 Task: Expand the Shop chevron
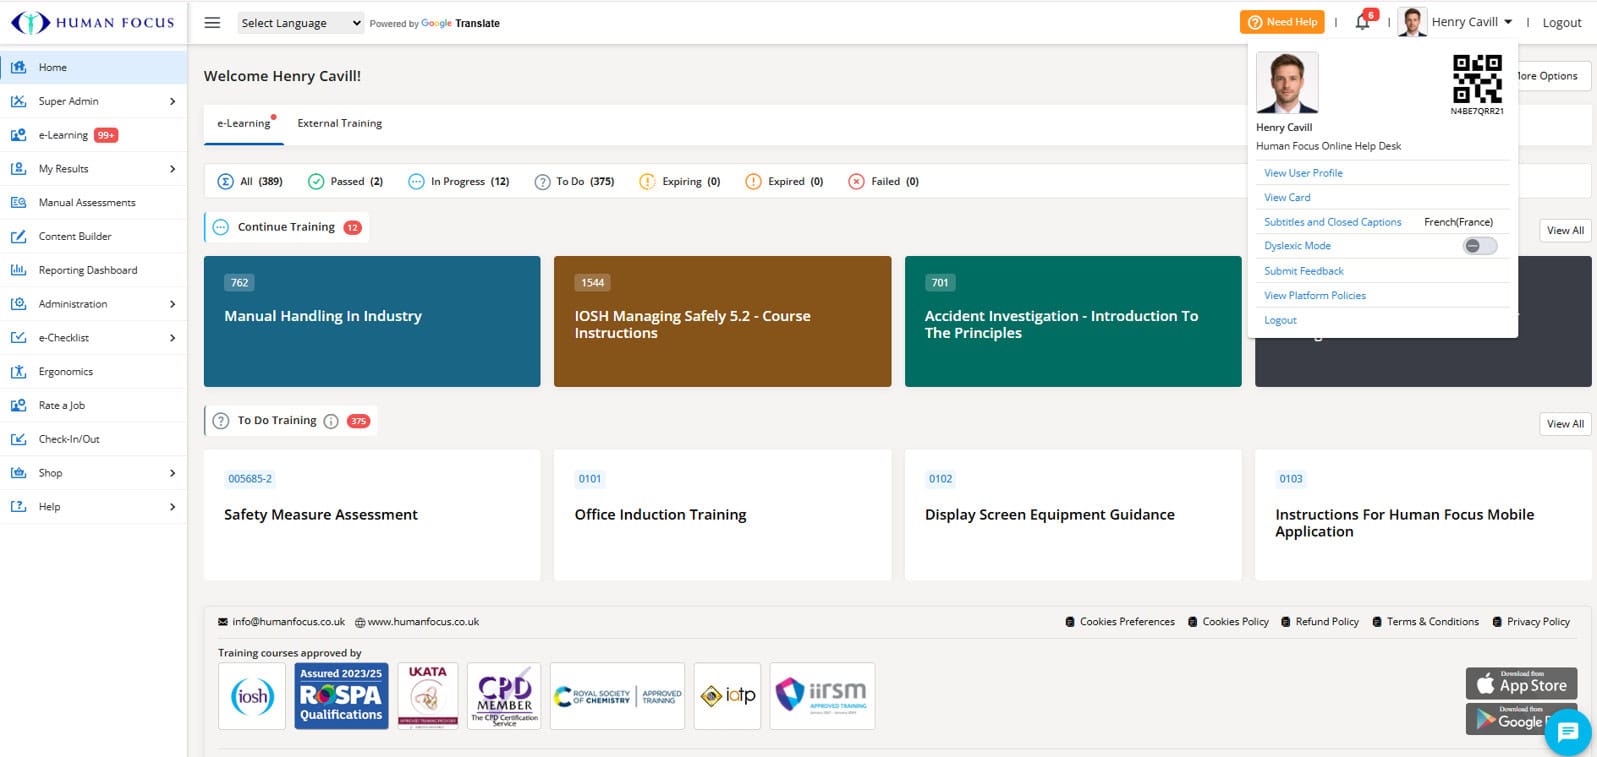pyautogui.click(x=172, y=473)
